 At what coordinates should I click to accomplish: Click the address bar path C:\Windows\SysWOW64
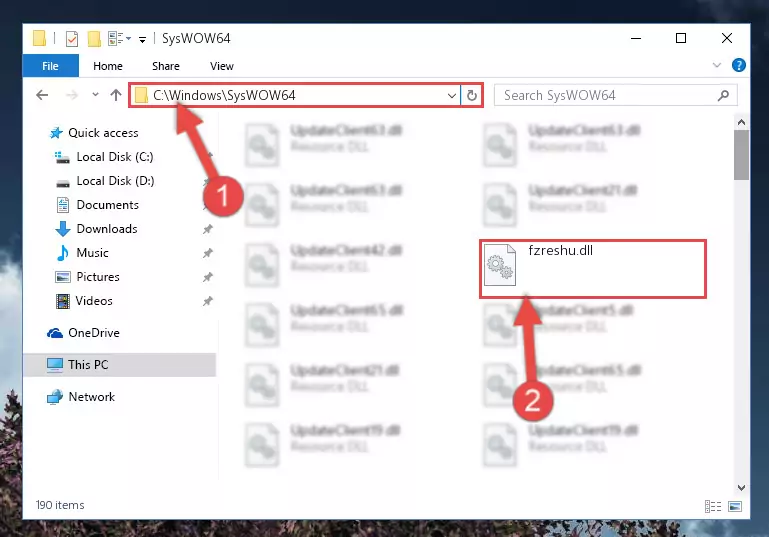click(x=224, y=95)
